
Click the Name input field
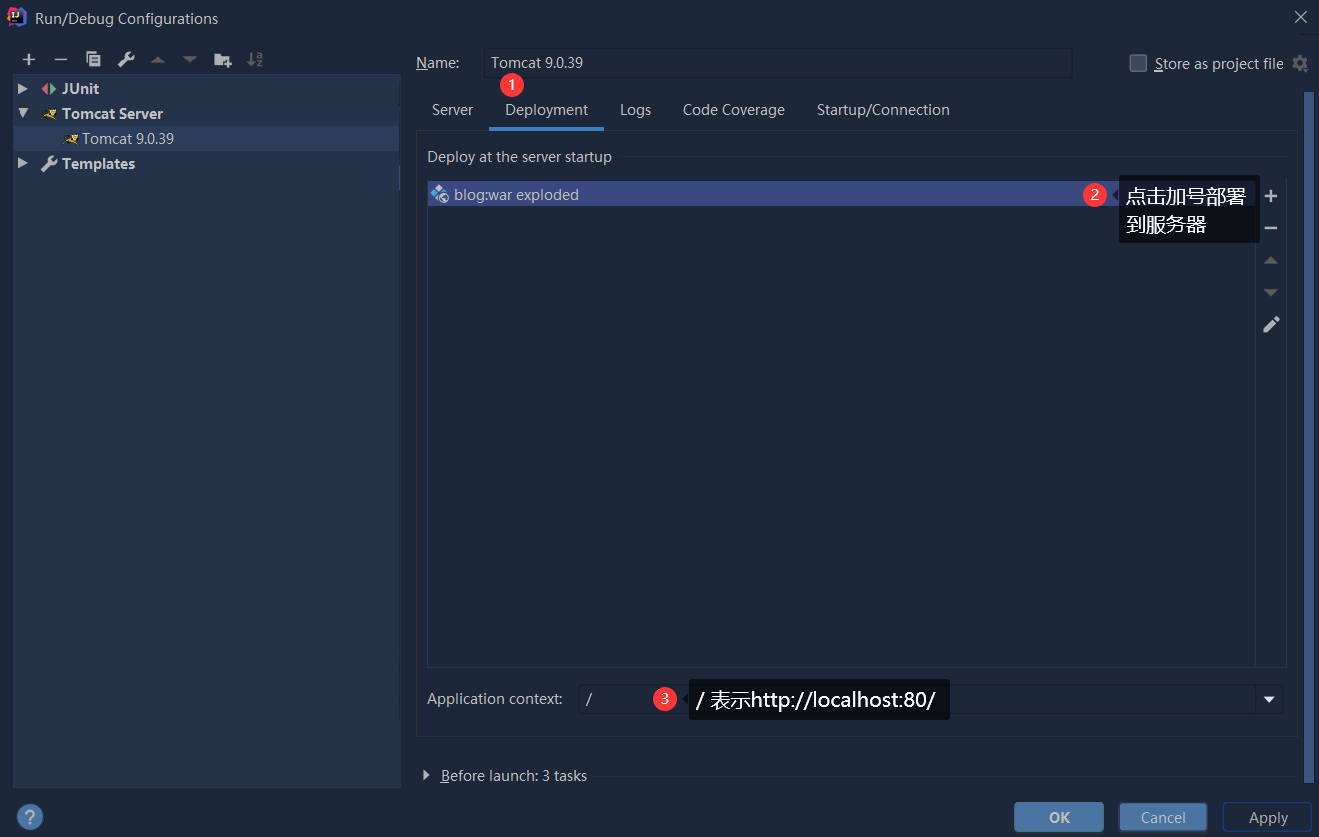(778, 62)
